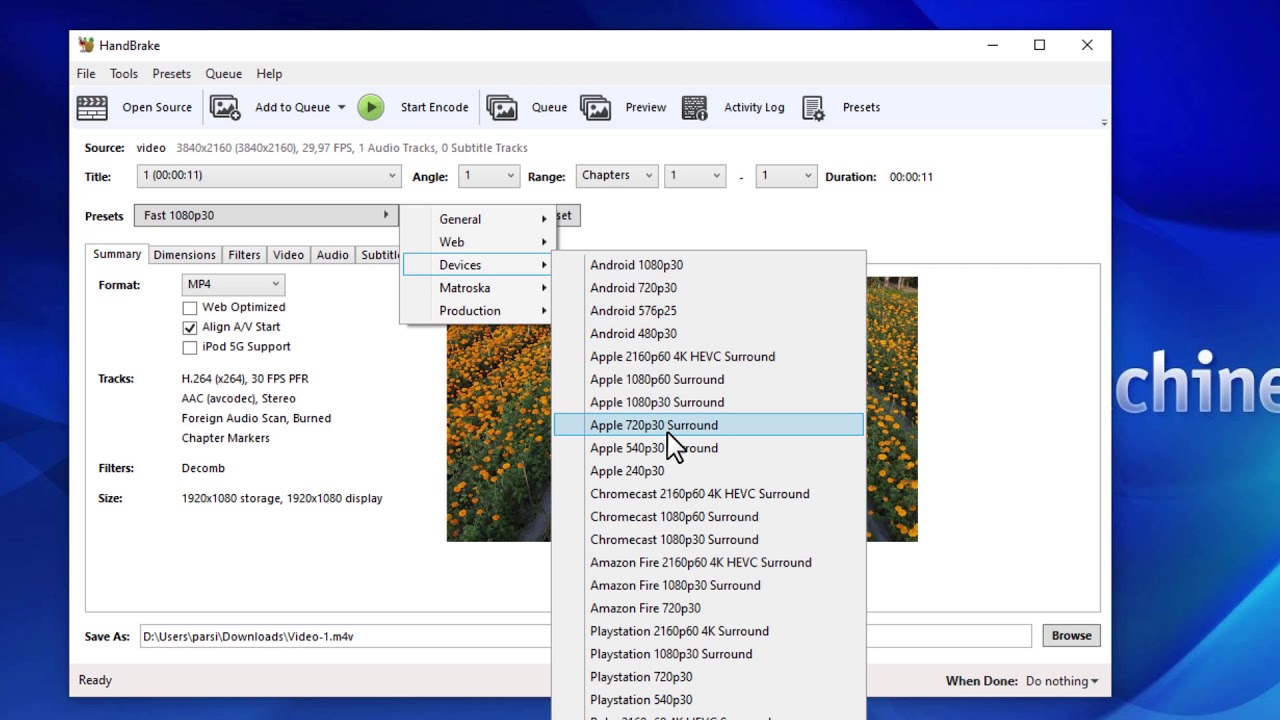Click the Open Source film clapper icon
This screenshot has width=1280, height=720.
pyautogui.click(x=92, y=107)
